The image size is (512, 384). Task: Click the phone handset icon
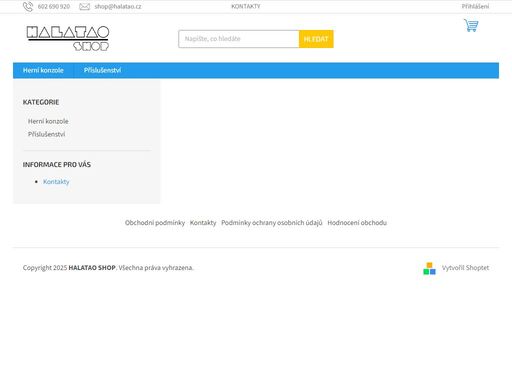pos(28,7)
